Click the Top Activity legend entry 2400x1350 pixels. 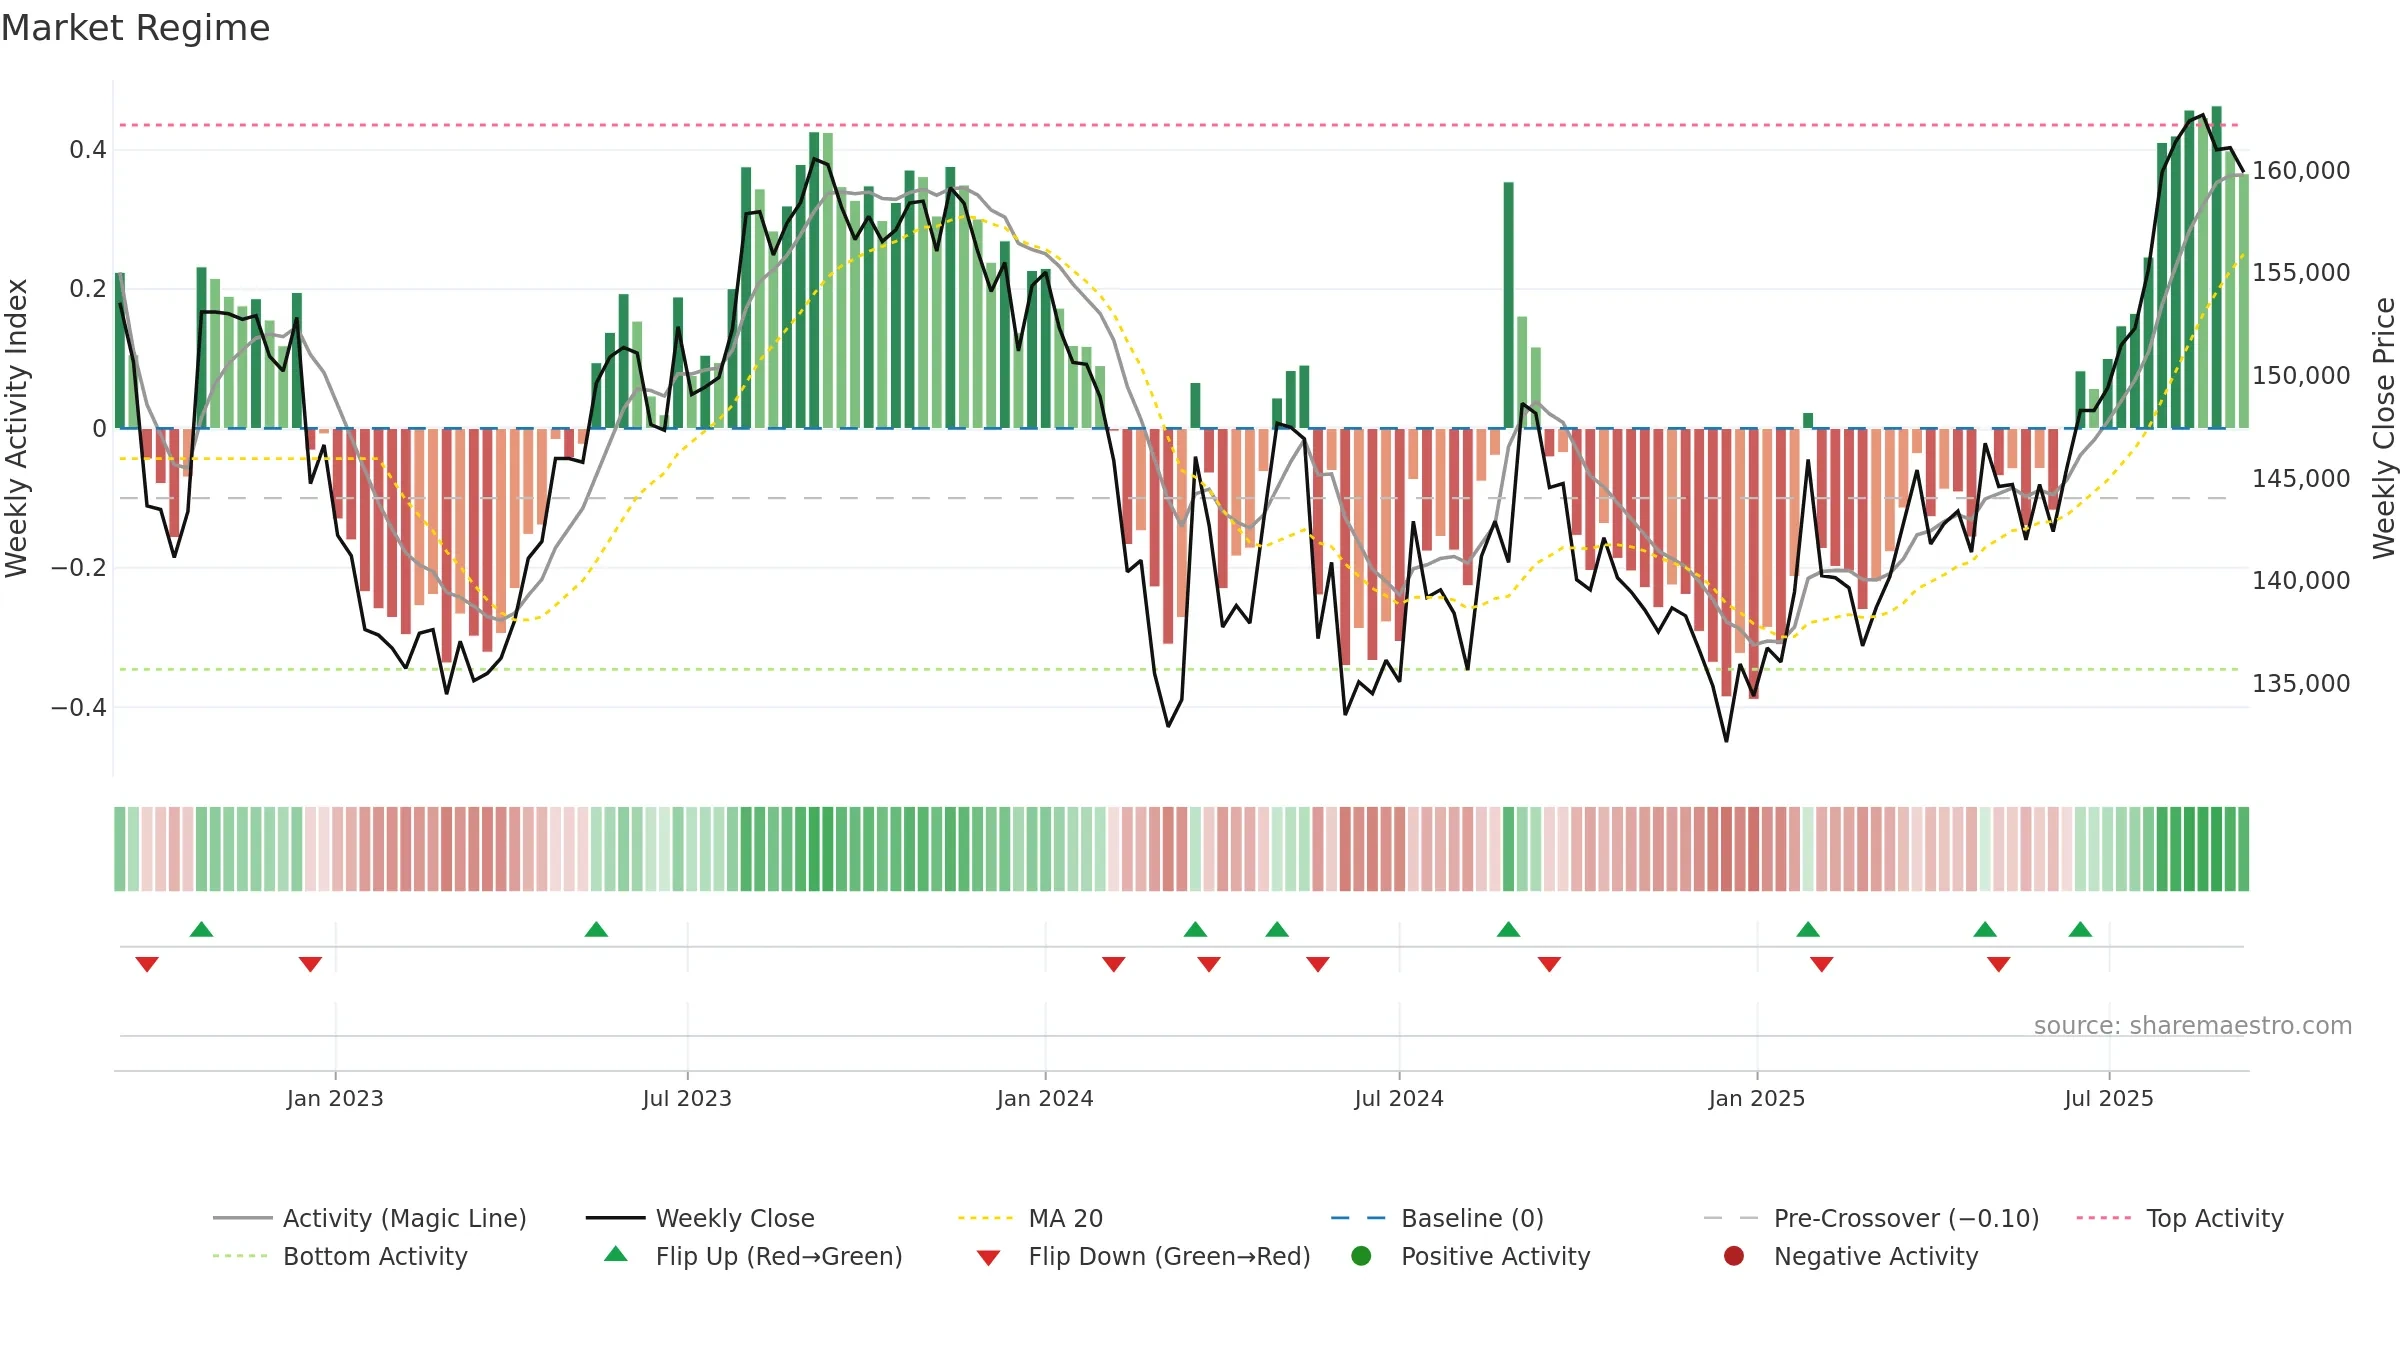[2180, 1218]
